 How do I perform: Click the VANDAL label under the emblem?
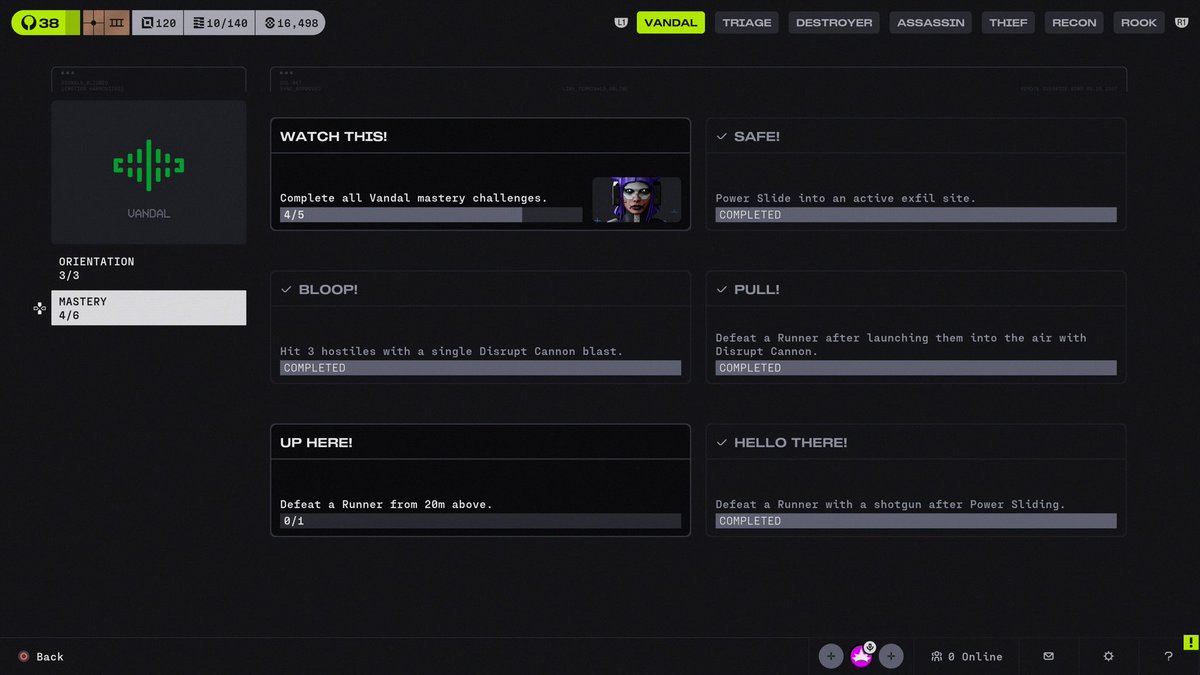coord(149,213)
